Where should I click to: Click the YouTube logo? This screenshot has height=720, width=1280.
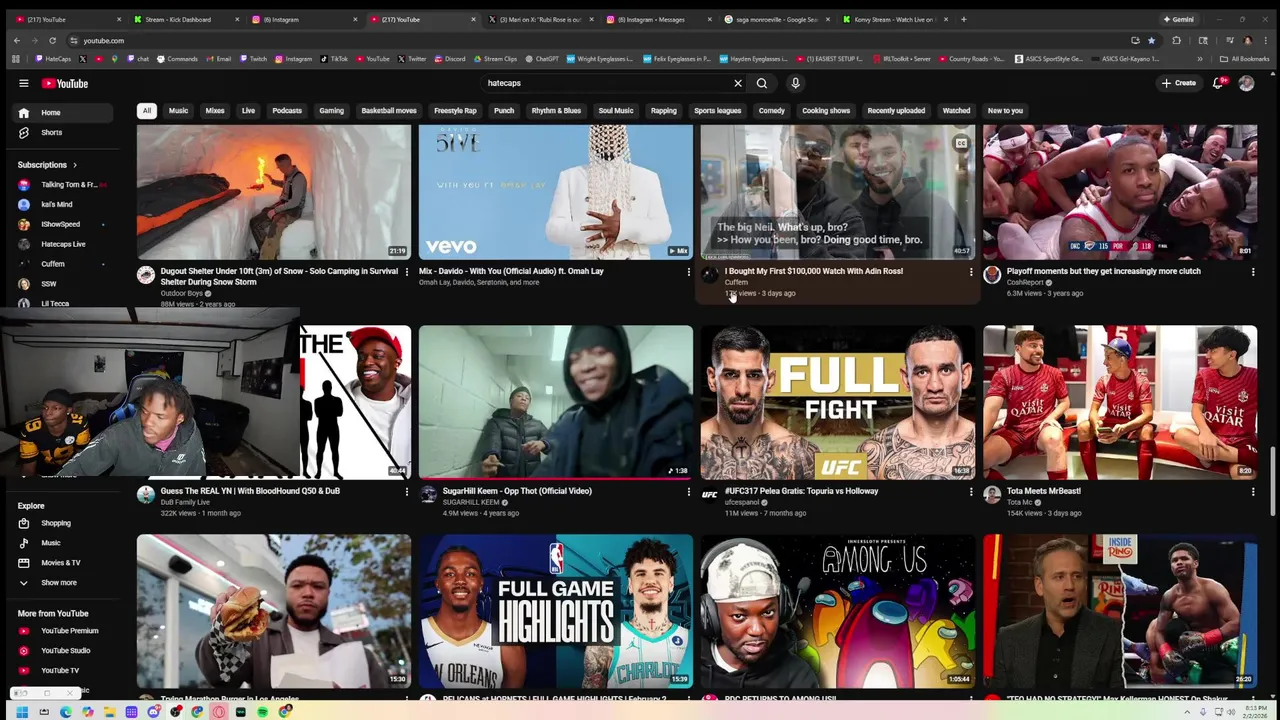pos(65,83)
